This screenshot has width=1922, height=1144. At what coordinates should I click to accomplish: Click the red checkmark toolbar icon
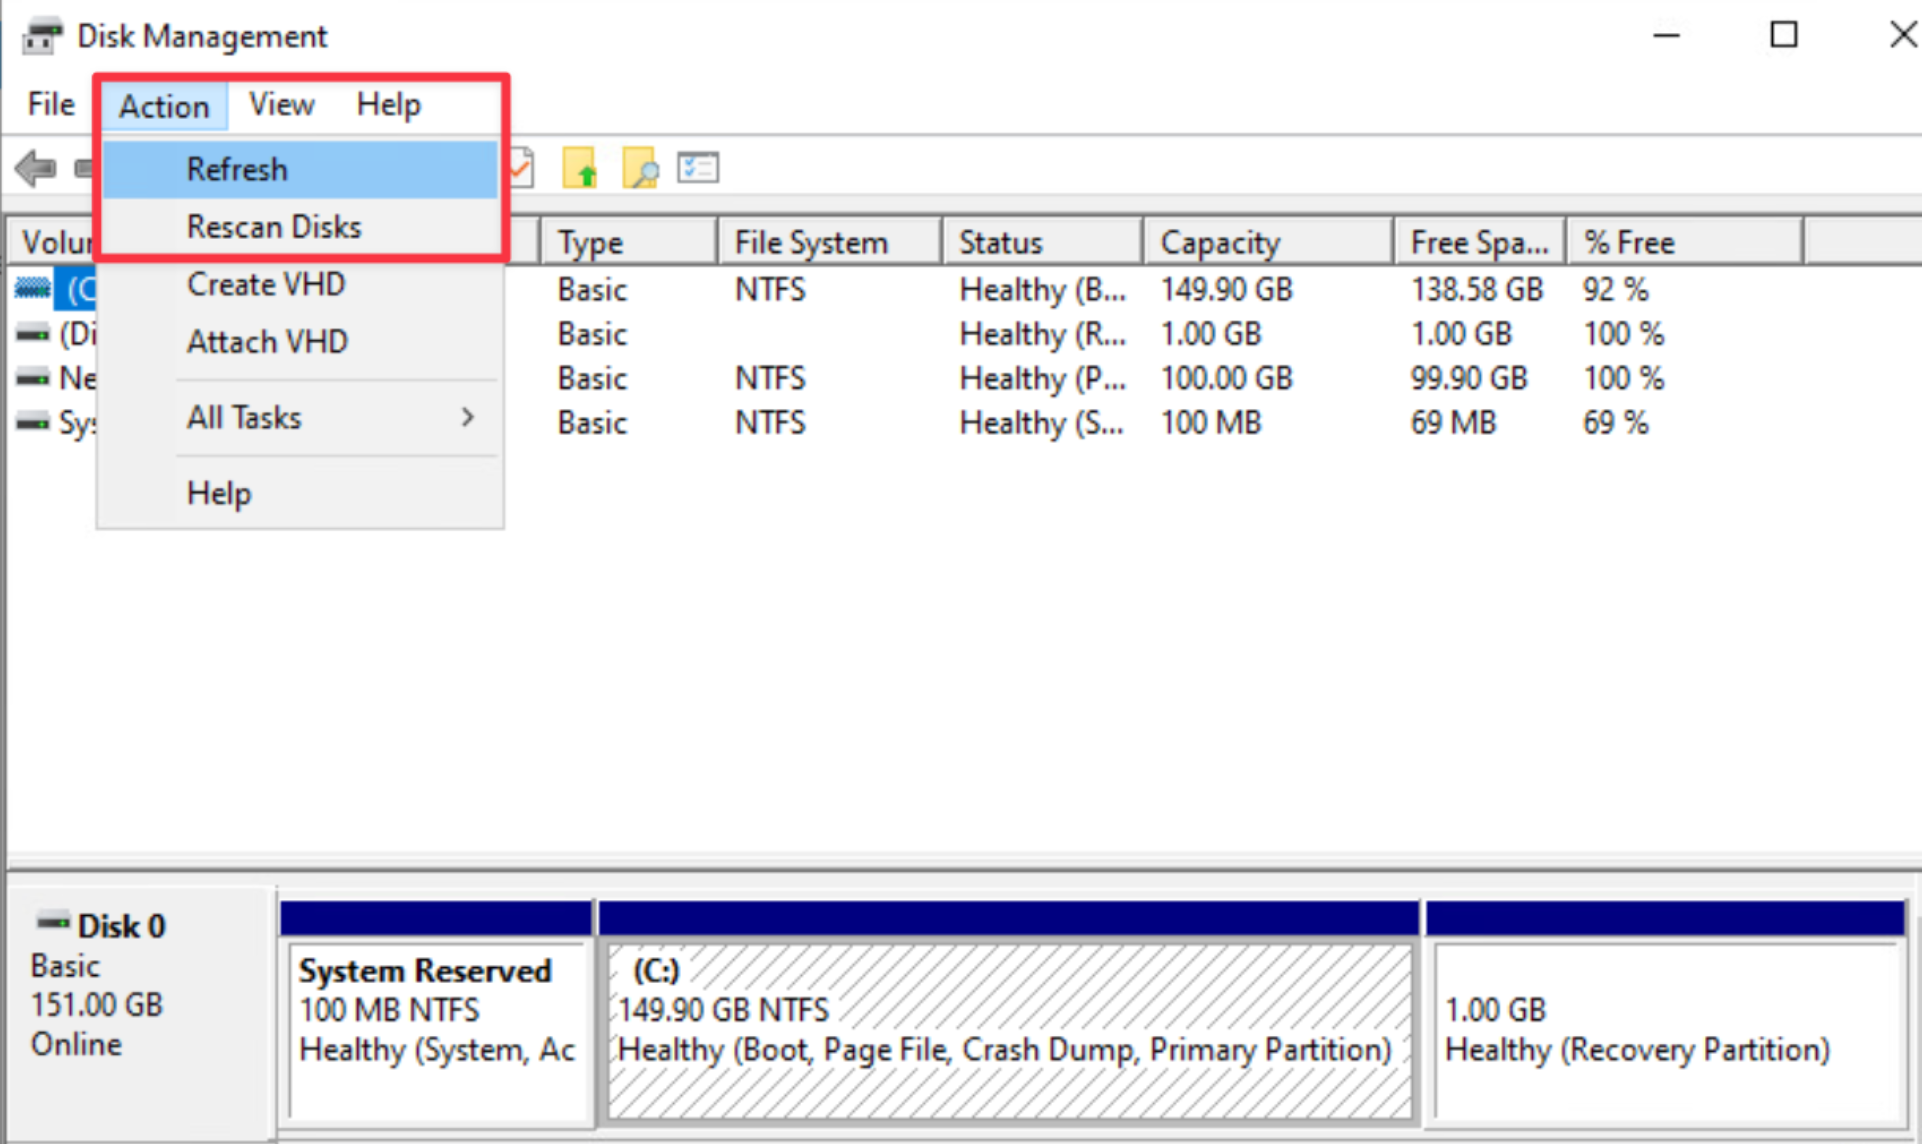point(521,168)
